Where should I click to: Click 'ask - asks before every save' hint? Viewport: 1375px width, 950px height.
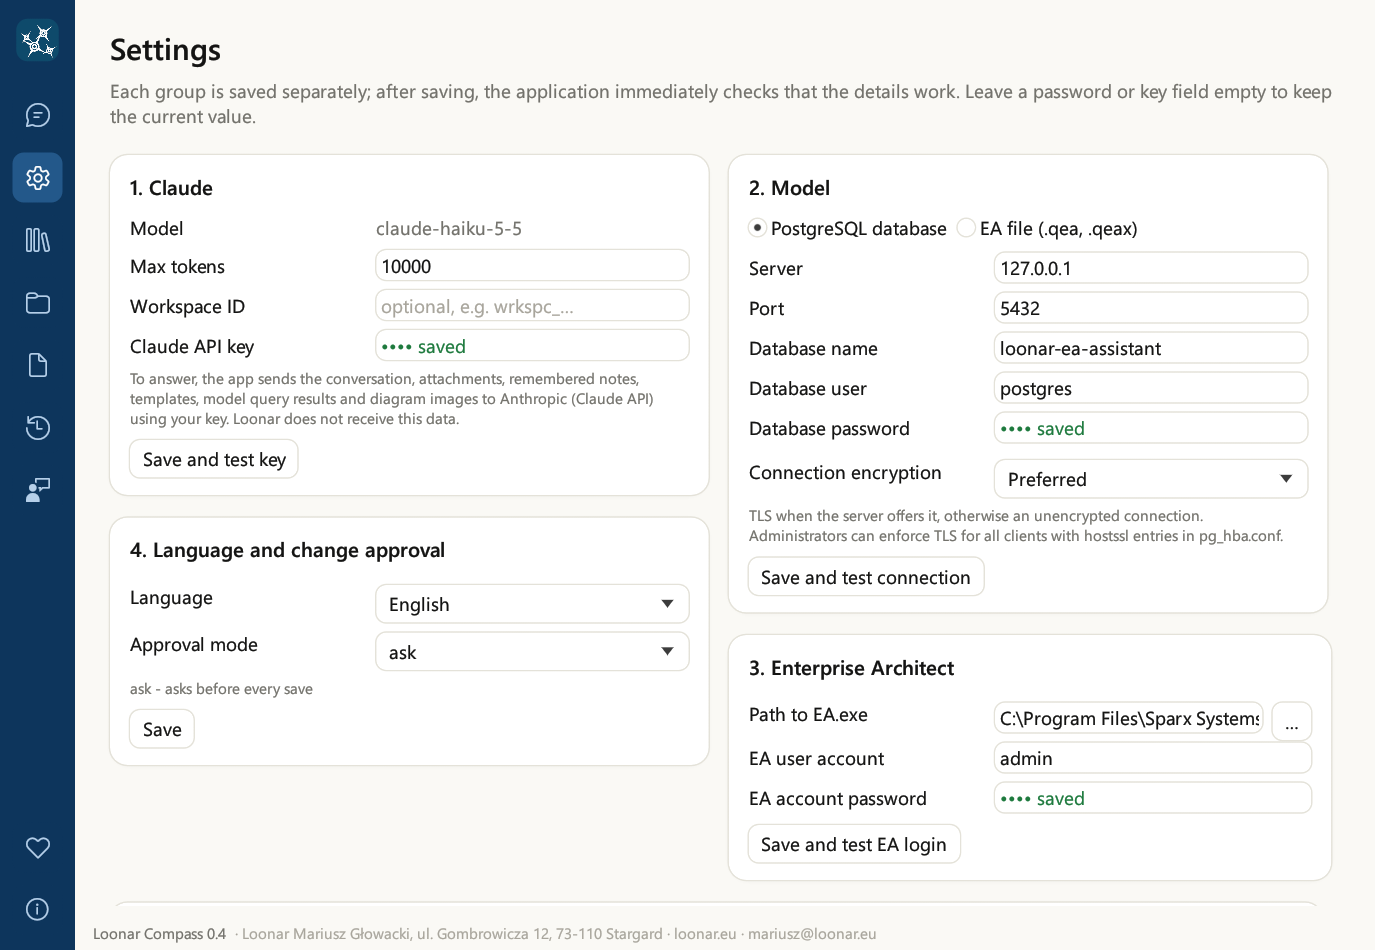click(x=221, y=689)
